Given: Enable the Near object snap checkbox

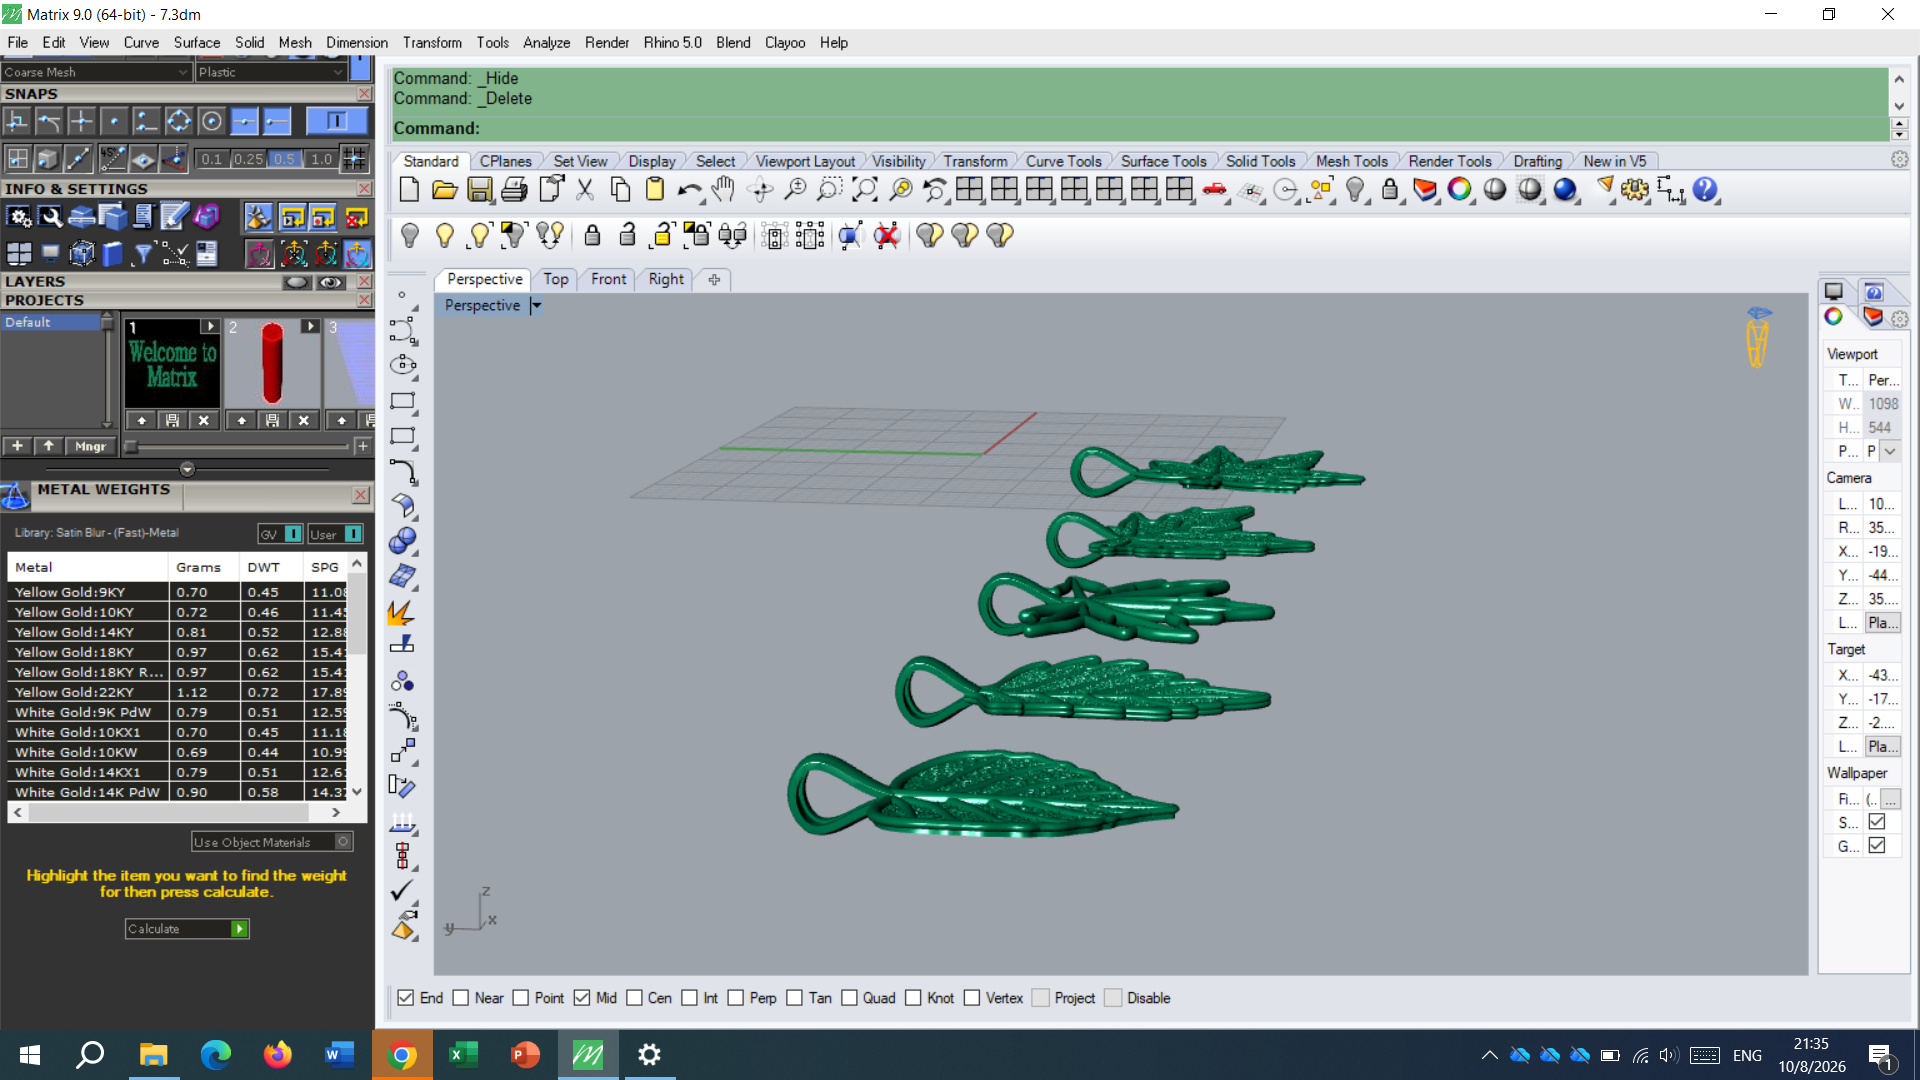Looking at the screenshot, I should coord(460,998).
